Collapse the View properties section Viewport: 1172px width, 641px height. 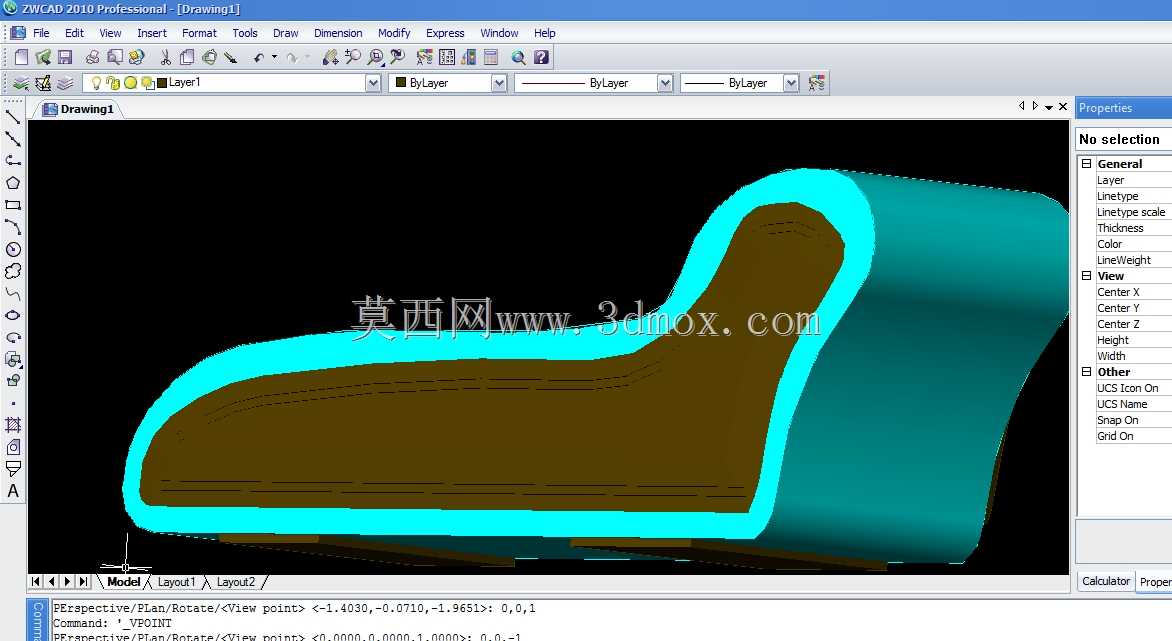click(1086, 276)
